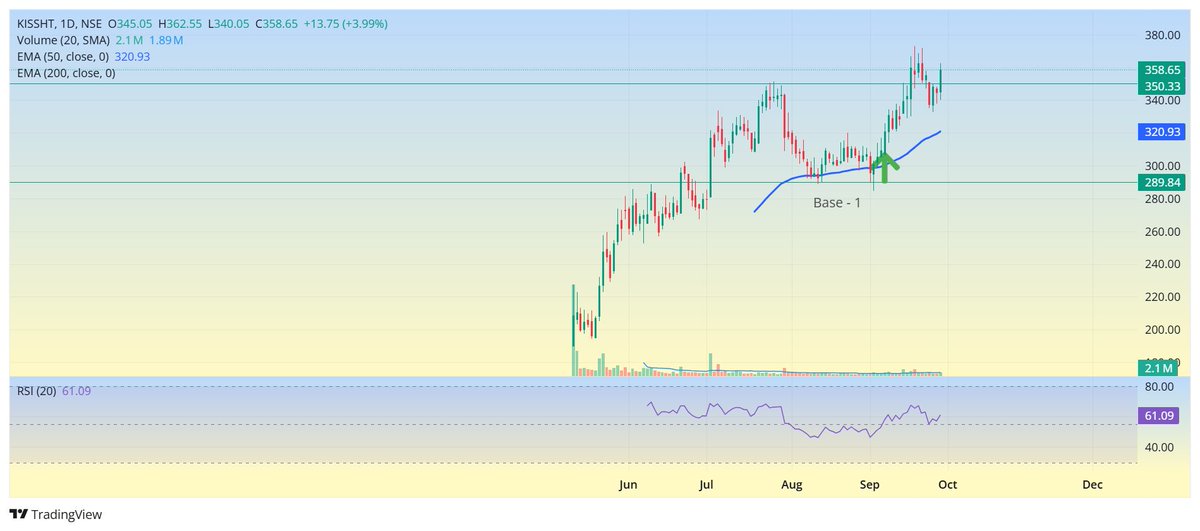Viewport: 1200px width, 531px height.
Task: Click the 200.00 price axis label
Action: (x=1164, y=330)
